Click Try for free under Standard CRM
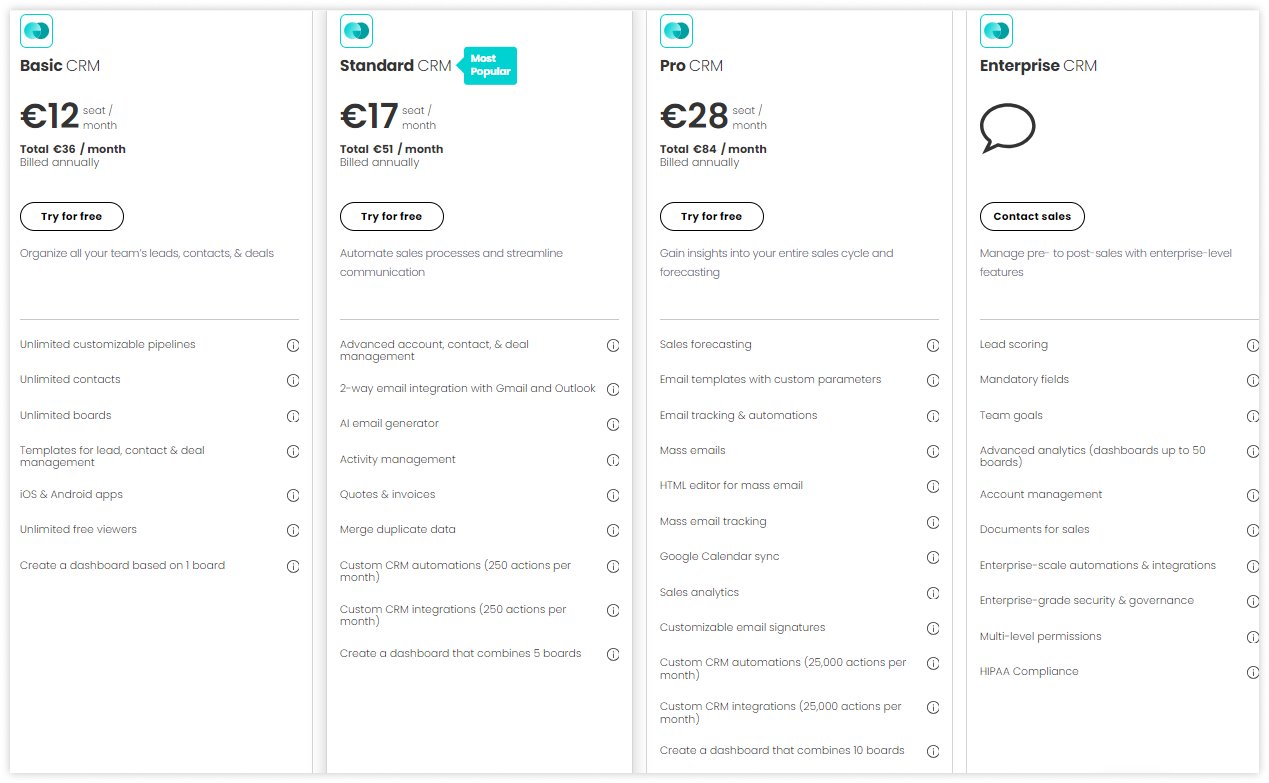The image size is (1269, 783). click(391, 216)
